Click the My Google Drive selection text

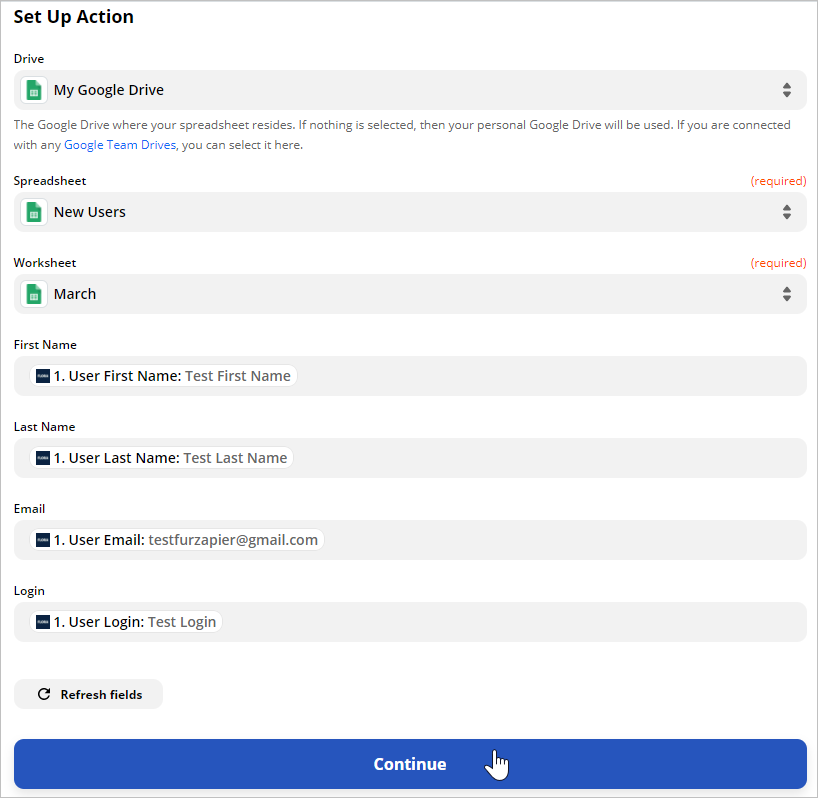[x=109, y=90]
